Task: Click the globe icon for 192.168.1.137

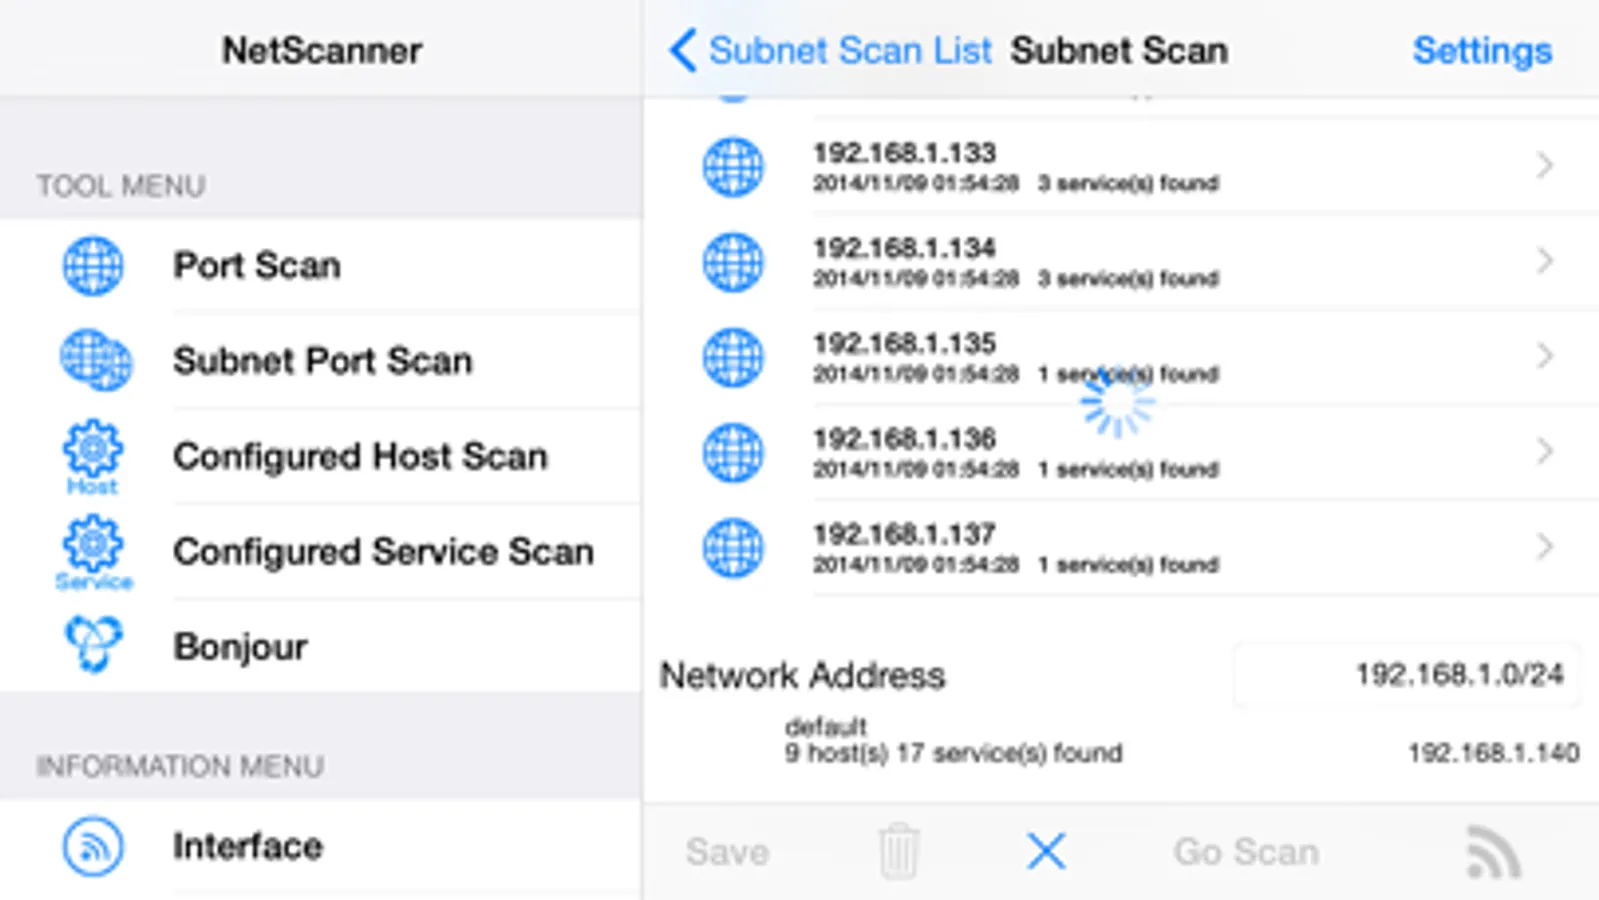Action: pyautogui.click(x=733, y=548)
